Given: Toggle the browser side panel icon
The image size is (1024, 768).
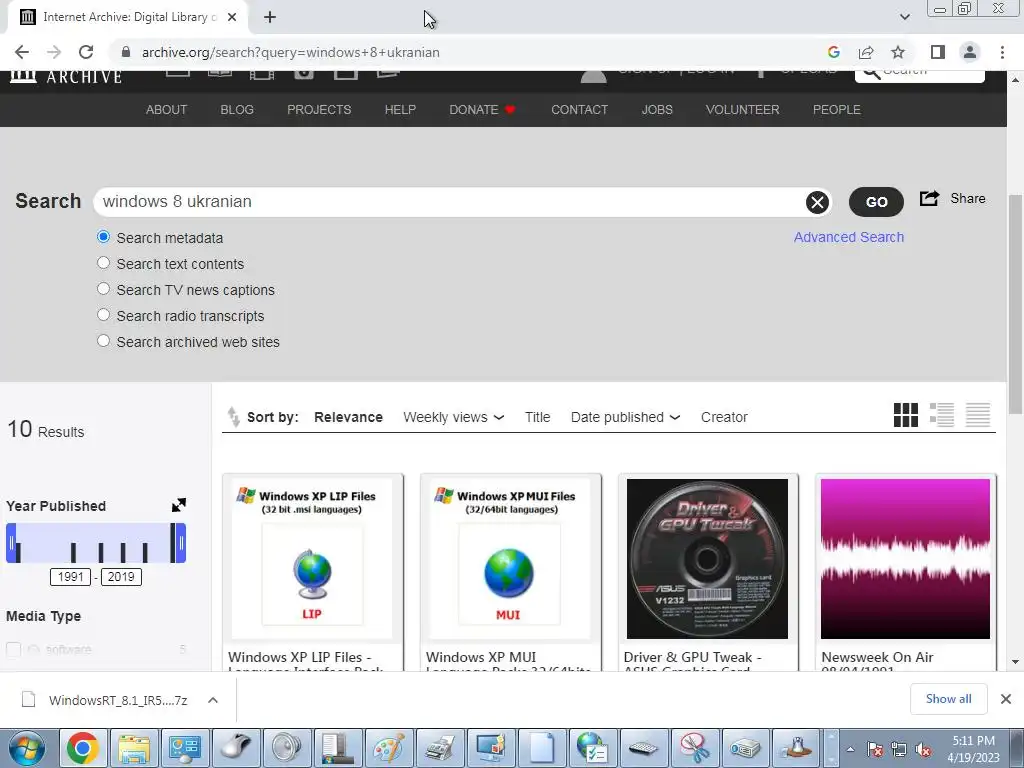Looking at the screenshot, I should coord(938,52).
